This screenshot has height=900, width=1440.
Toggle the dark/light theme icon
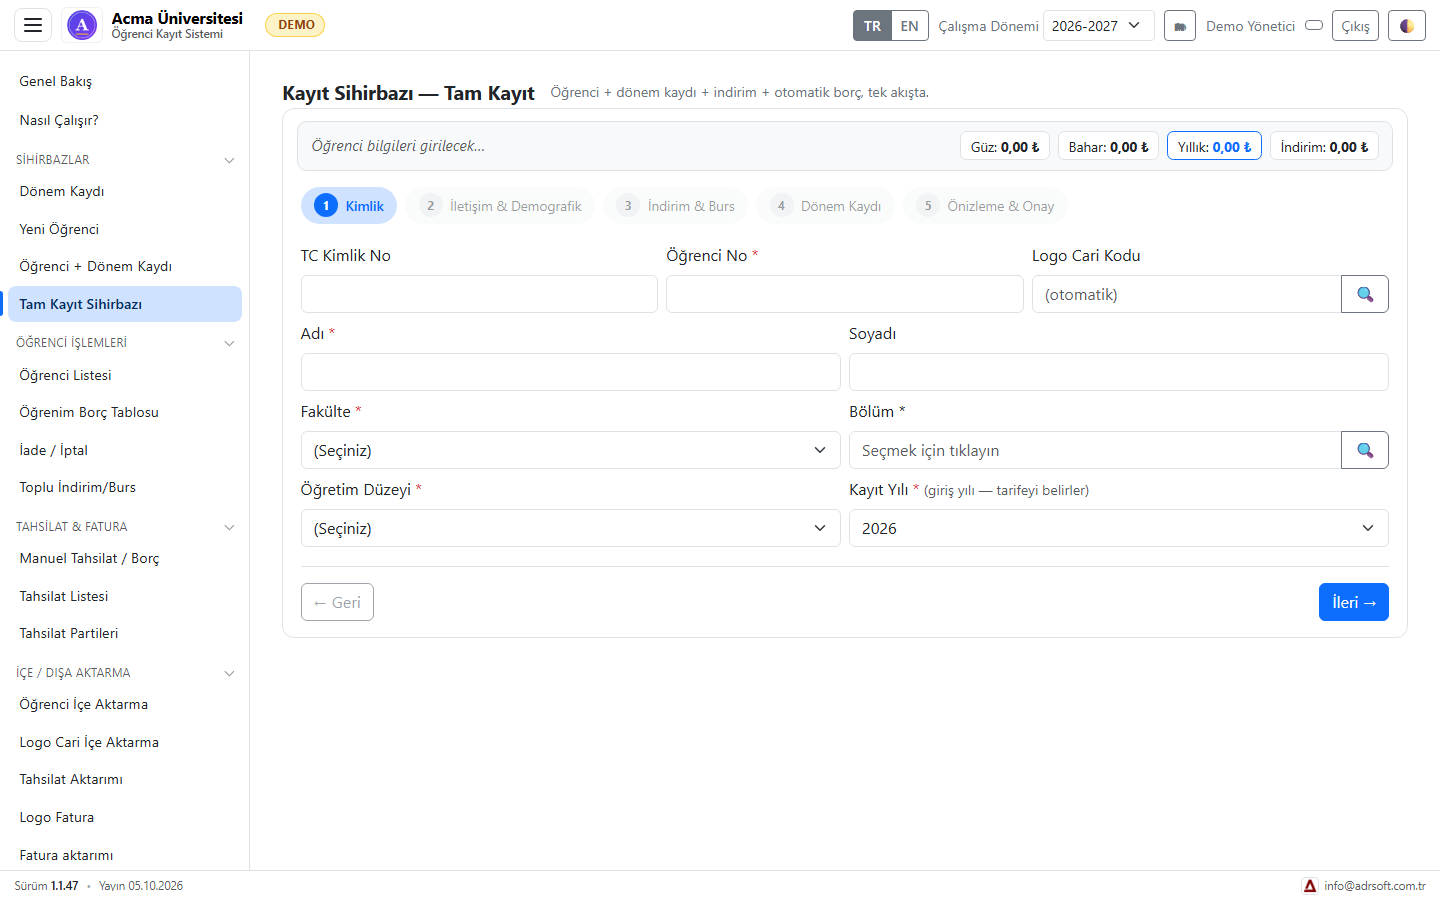(1407, 26)
